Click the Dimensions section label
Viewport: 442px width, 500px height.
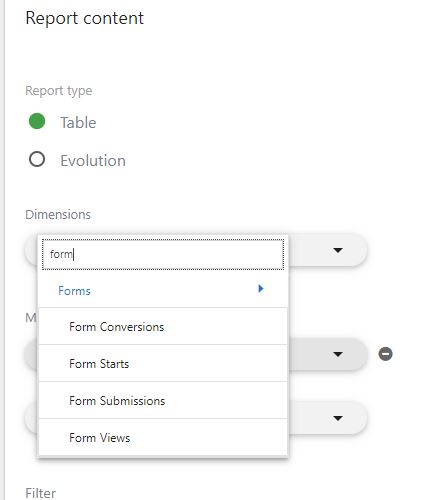coord(58,214)
